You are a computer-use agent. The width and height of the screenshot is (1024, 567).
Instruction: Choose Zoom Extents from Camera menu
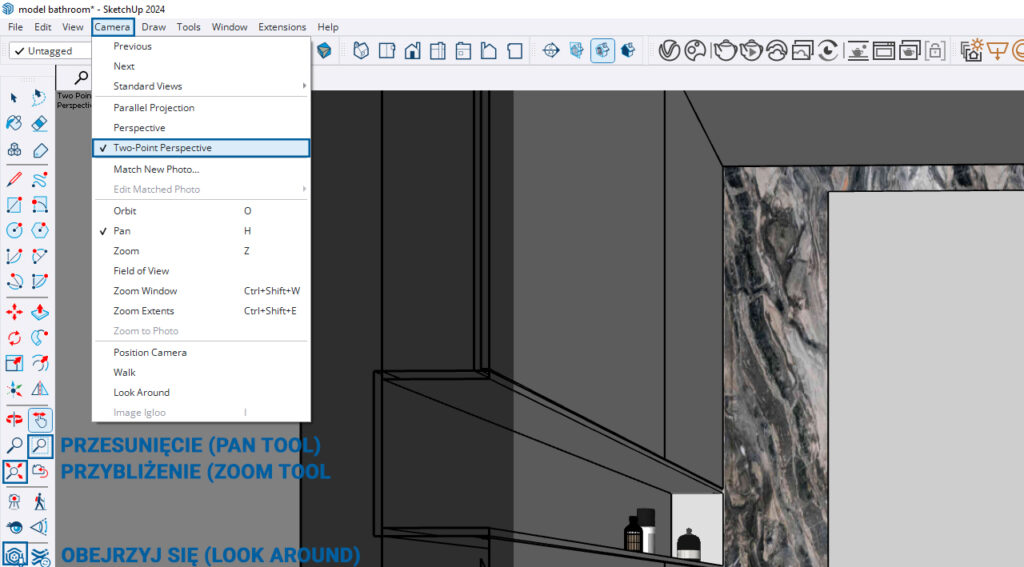tap(144, 311)
